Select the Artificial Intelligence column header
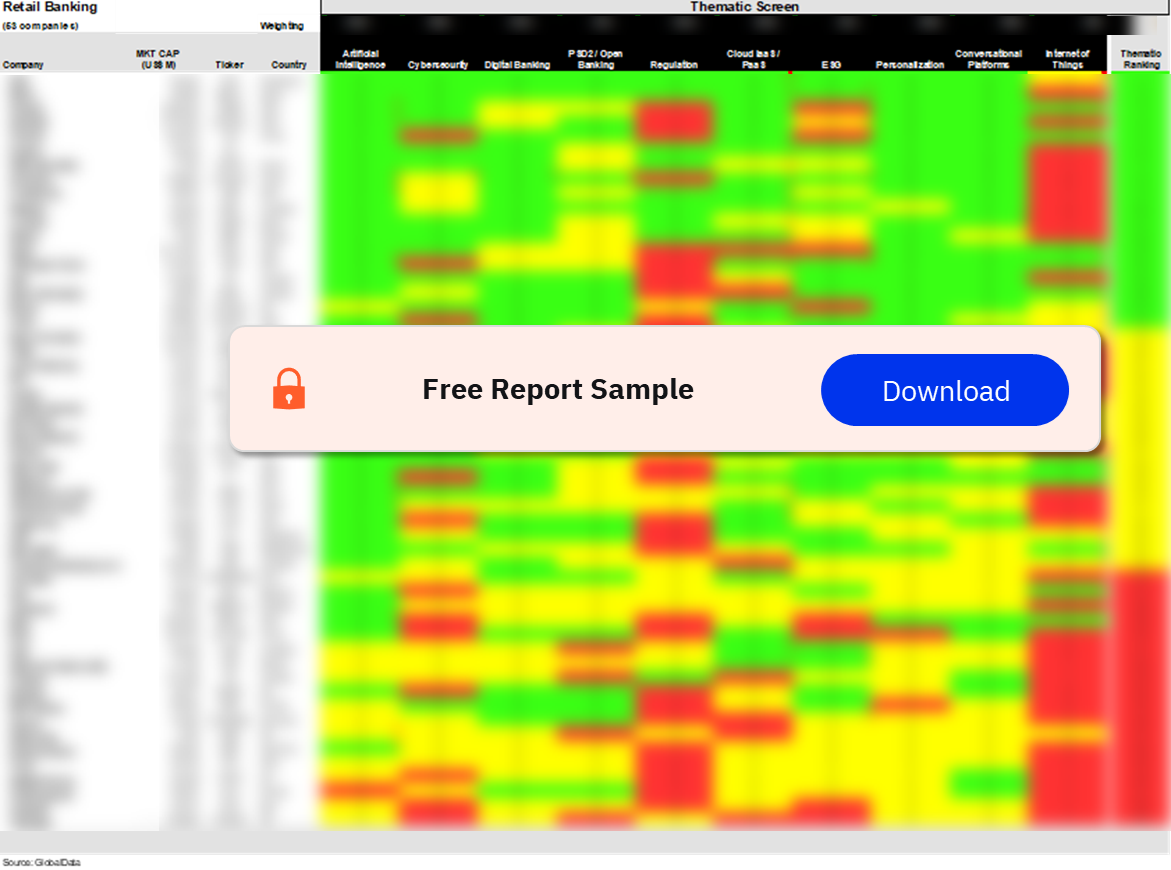1171x870 pixels. pyautogui.click(x=361, y=59)
